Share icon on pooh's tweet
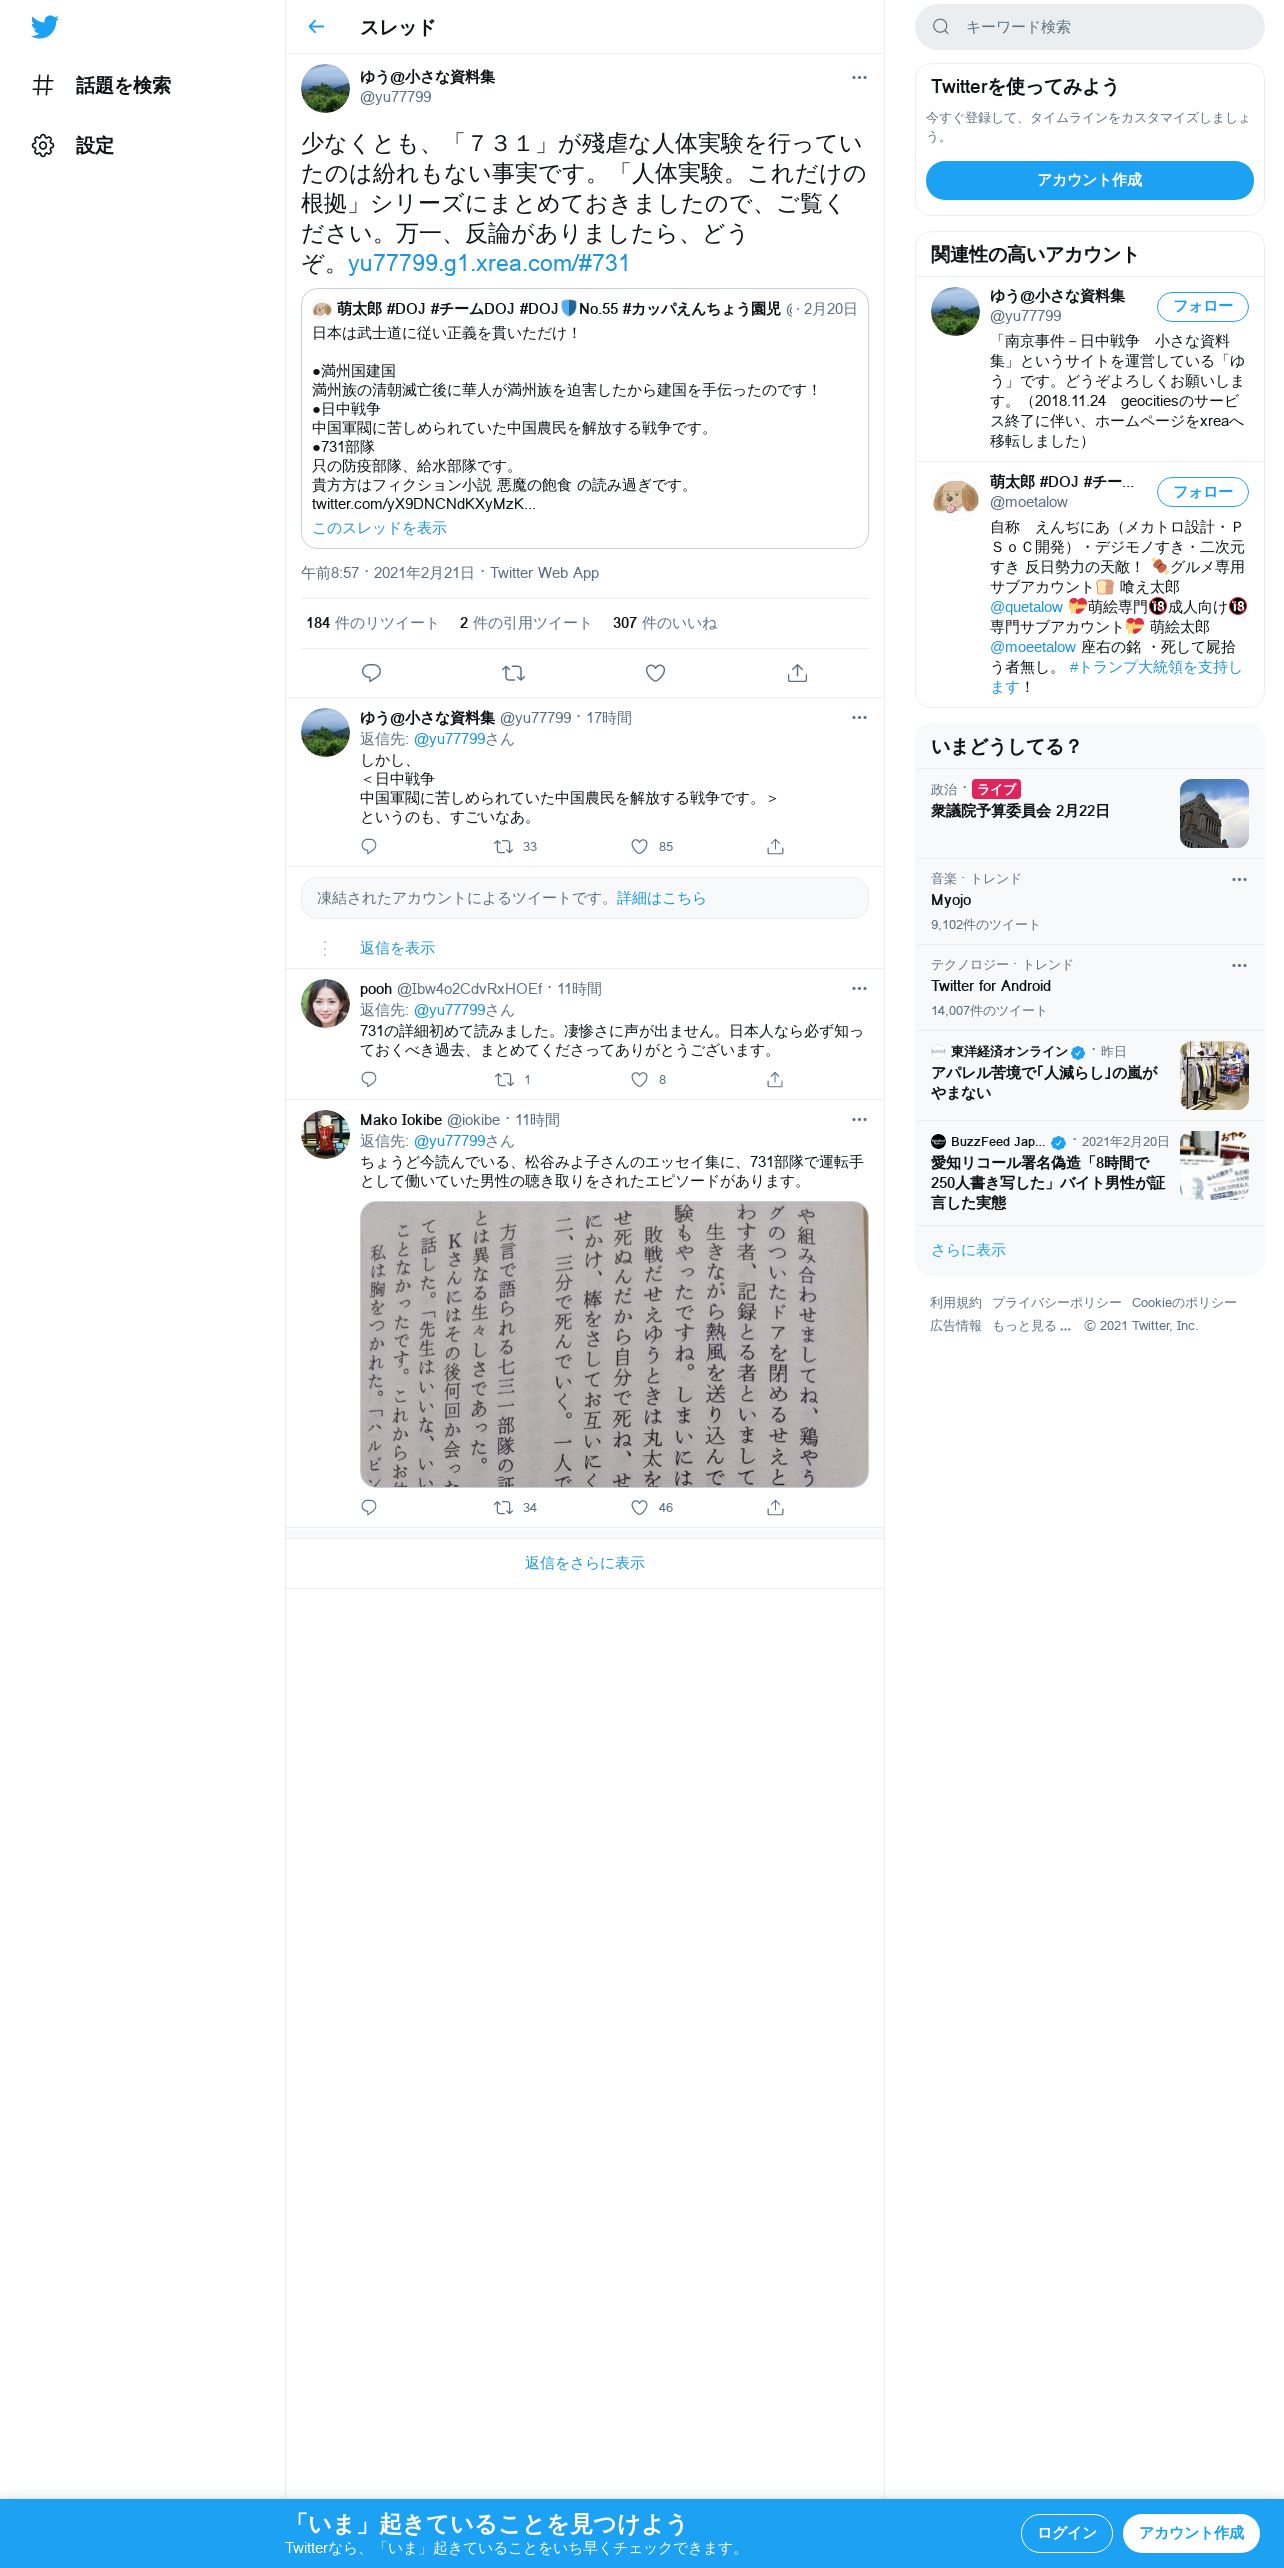The width and height of the screenshot is (1284, 2568). tap(775, 1079)
